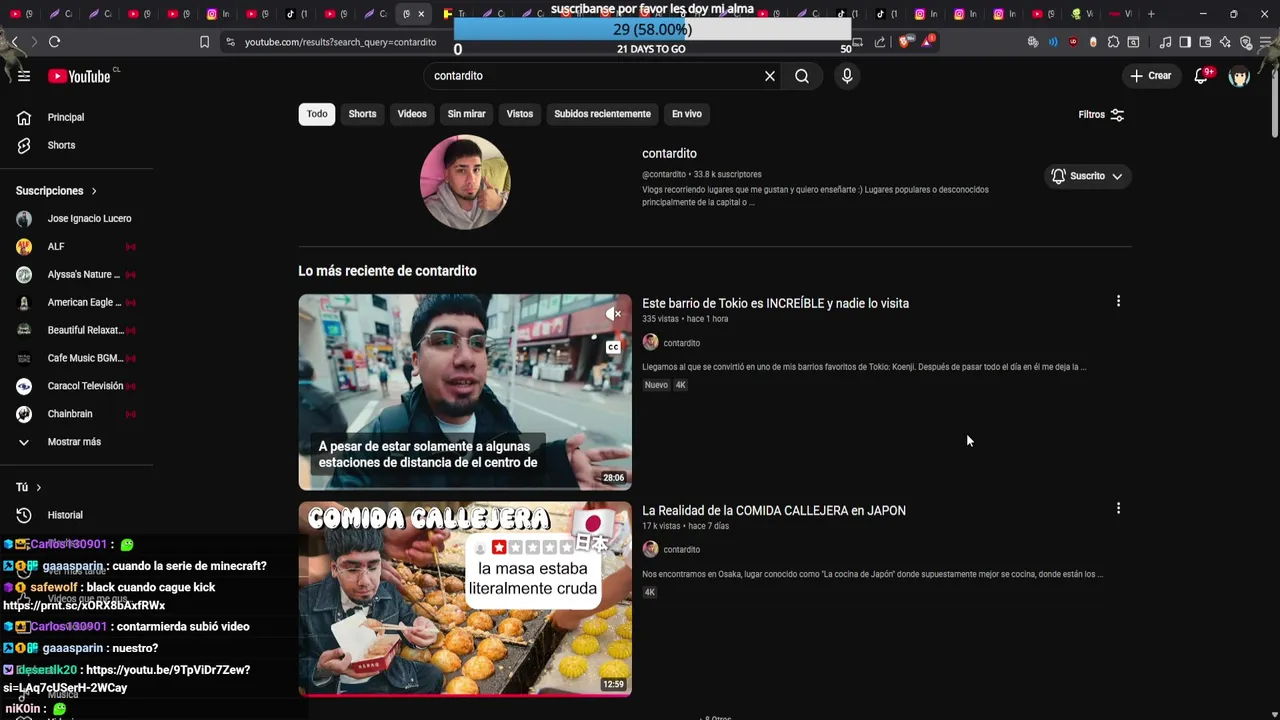
Task: Unmute the Tokio video preview
Action: pyautogui.click(x=613, y=314)
